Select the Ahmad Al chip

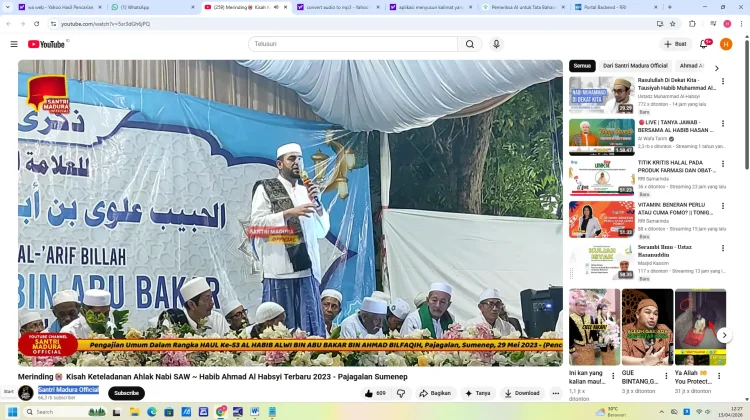tap(691, 66)
